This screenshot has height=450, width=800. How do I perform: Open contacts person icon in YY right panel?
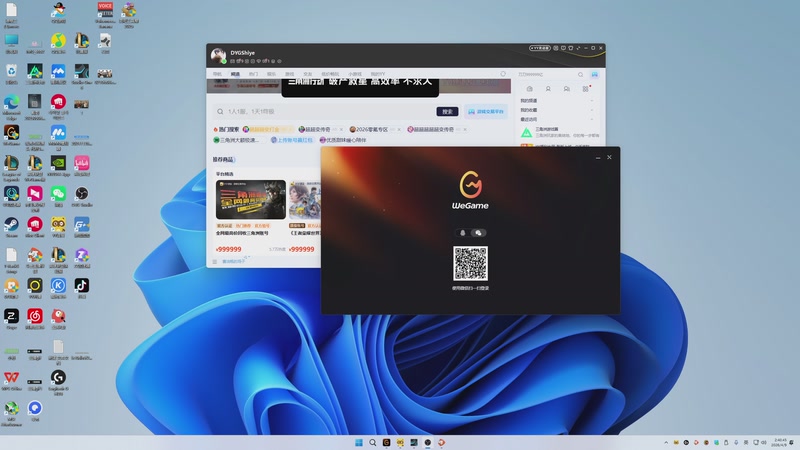(548, 89)
